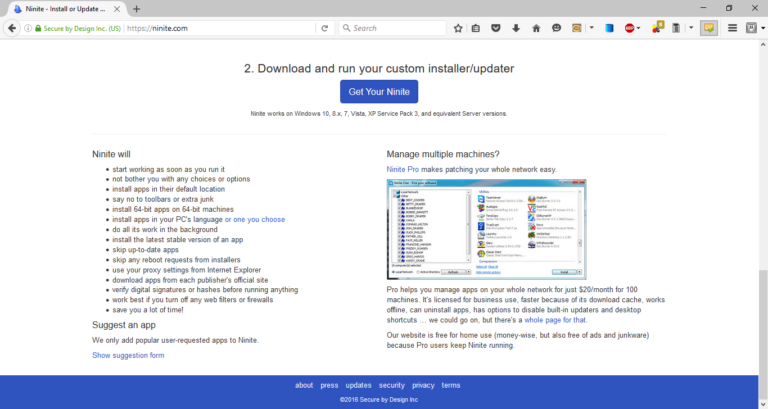Image resolution: width=768 pixels, height=409 pixels.
Task: Click the scrollbar up arrow
Action: tap(763, 45)
